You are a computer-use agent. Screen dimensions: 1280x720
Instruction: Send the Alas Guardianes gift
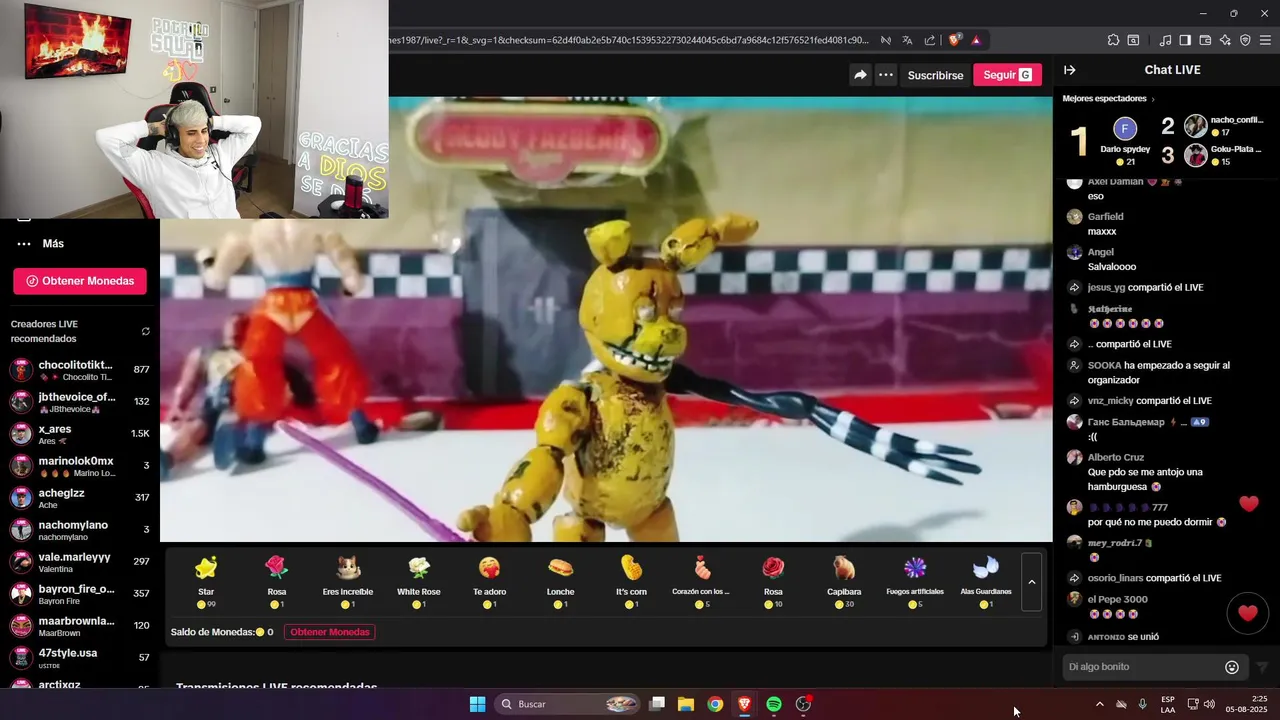[986, 581]
